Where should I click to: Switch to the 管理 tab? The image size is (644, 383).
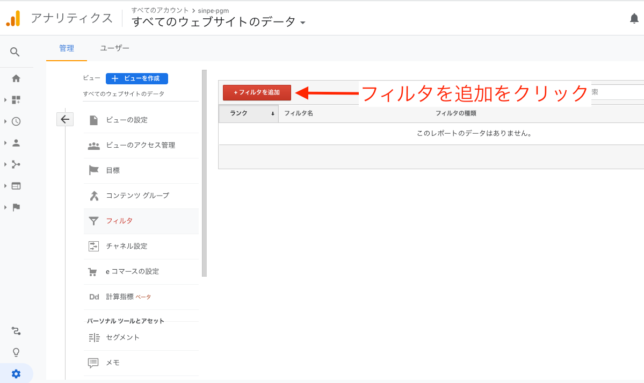click(67, 48)
